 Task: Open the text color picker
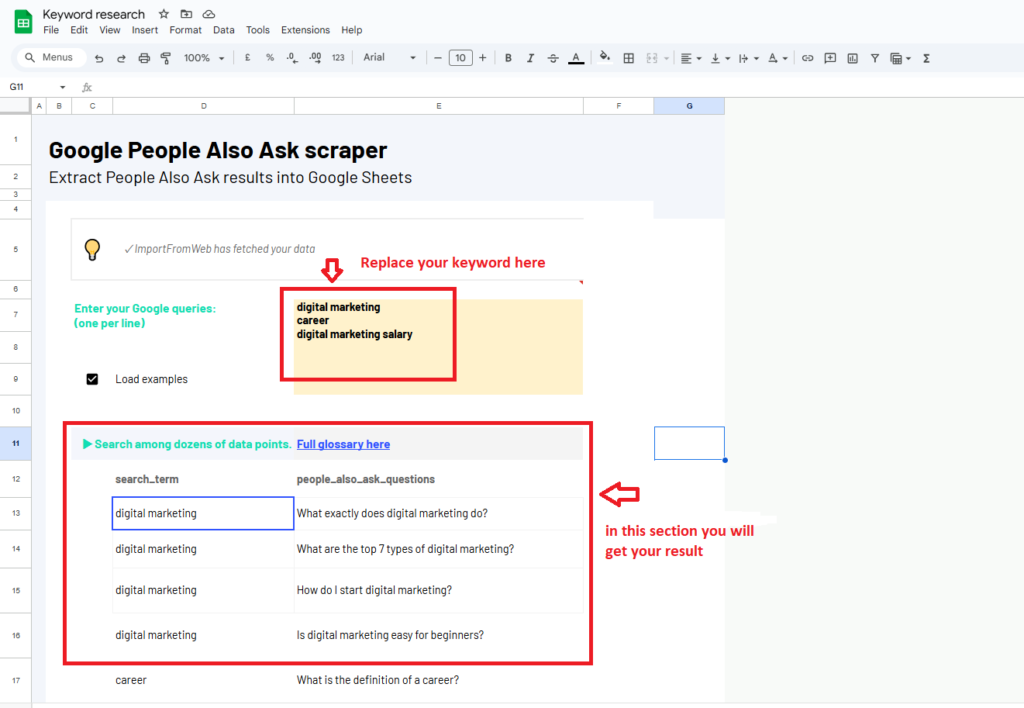tap(576, 58)
